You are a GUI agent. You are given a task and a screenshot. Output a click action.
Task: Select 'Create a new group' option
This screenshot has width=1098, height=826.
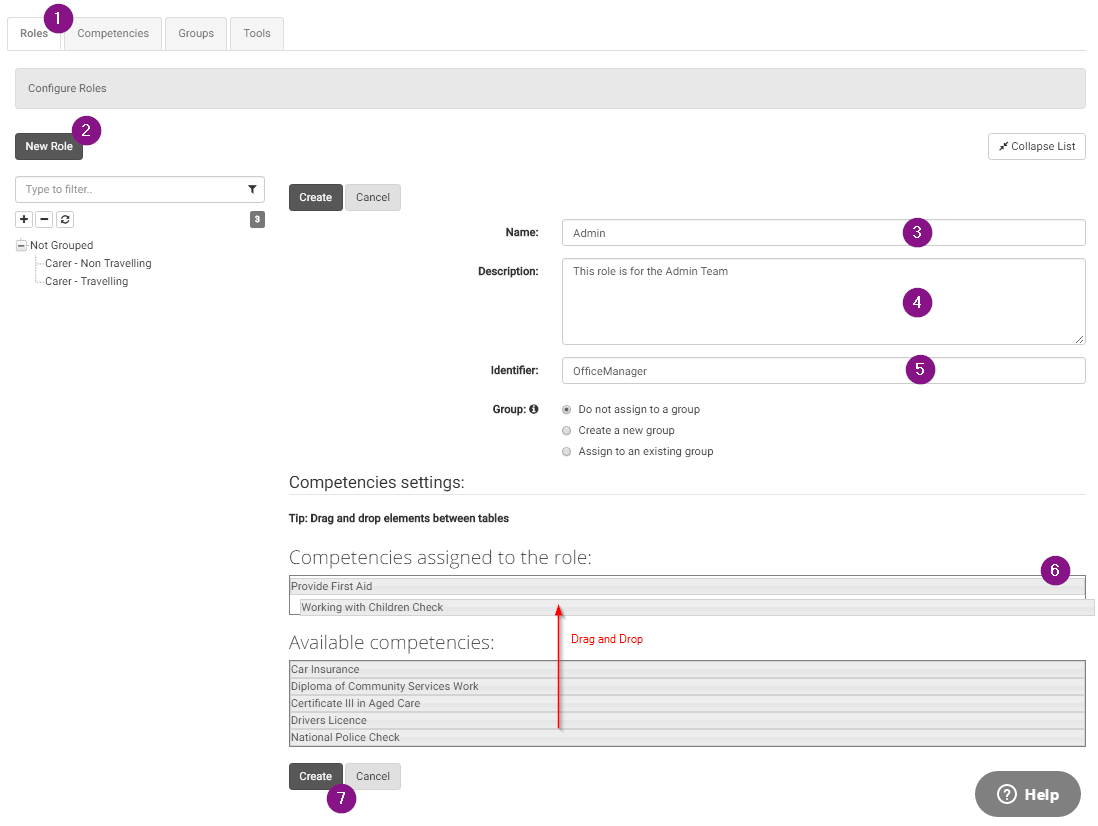point(567,430)
